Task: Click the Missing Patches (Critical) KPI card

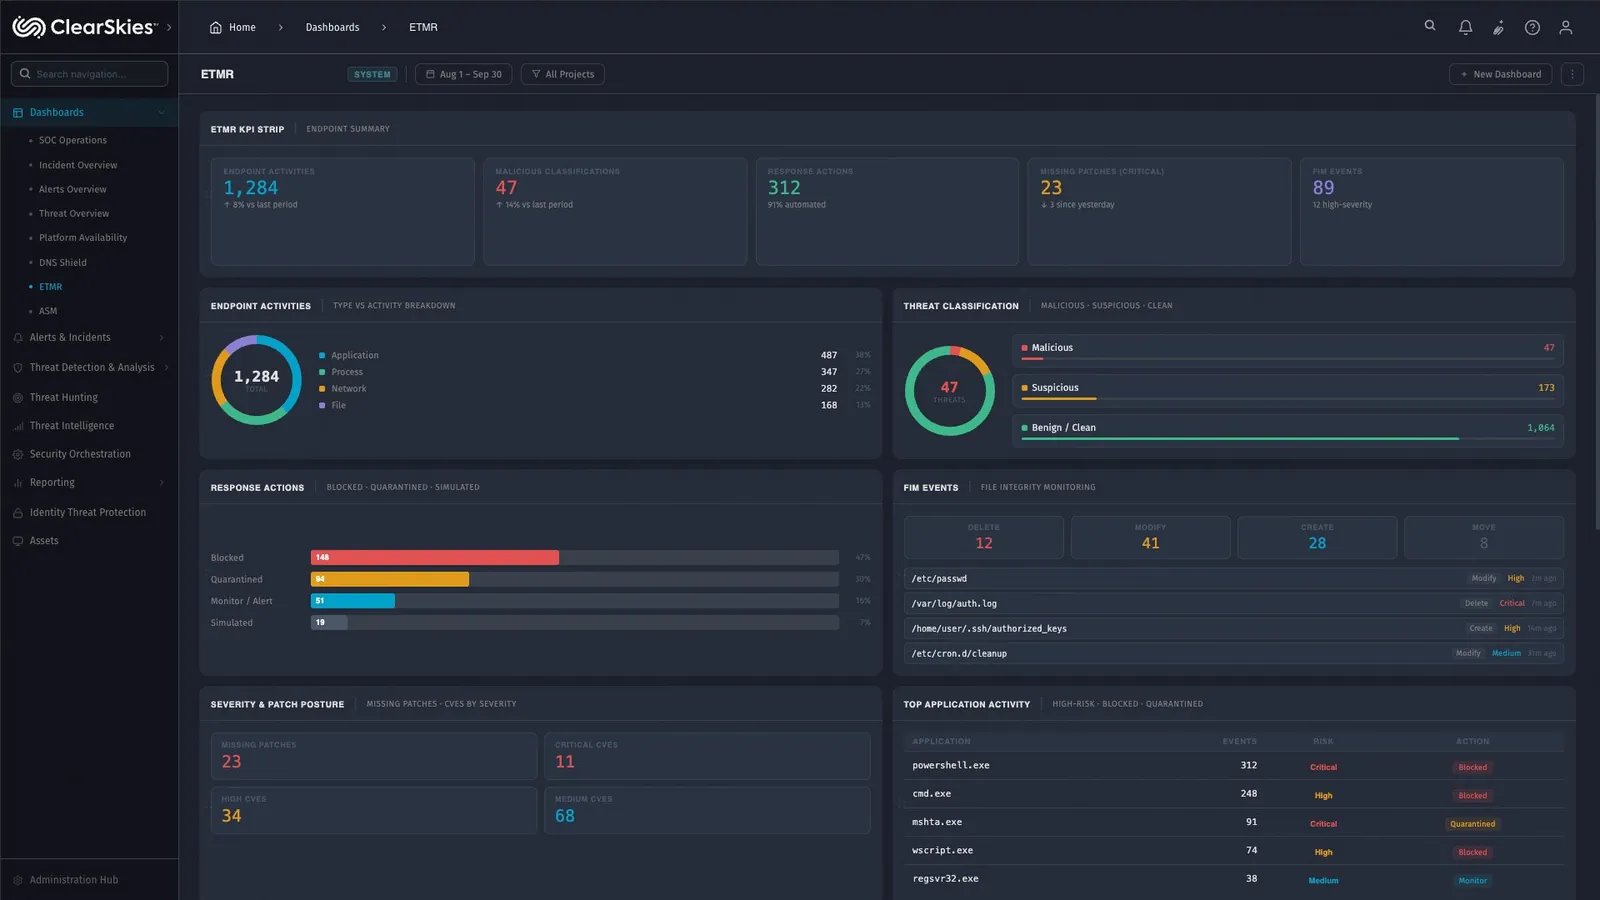Action: [x=1159, y=211]
